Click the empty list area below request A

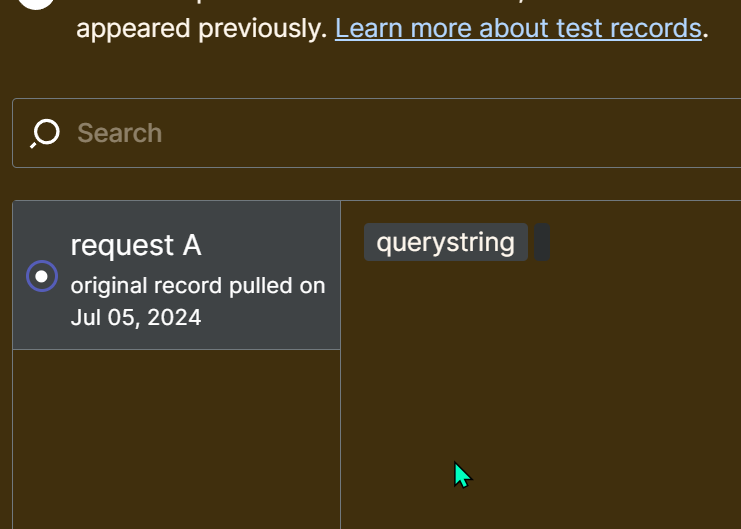177,439
